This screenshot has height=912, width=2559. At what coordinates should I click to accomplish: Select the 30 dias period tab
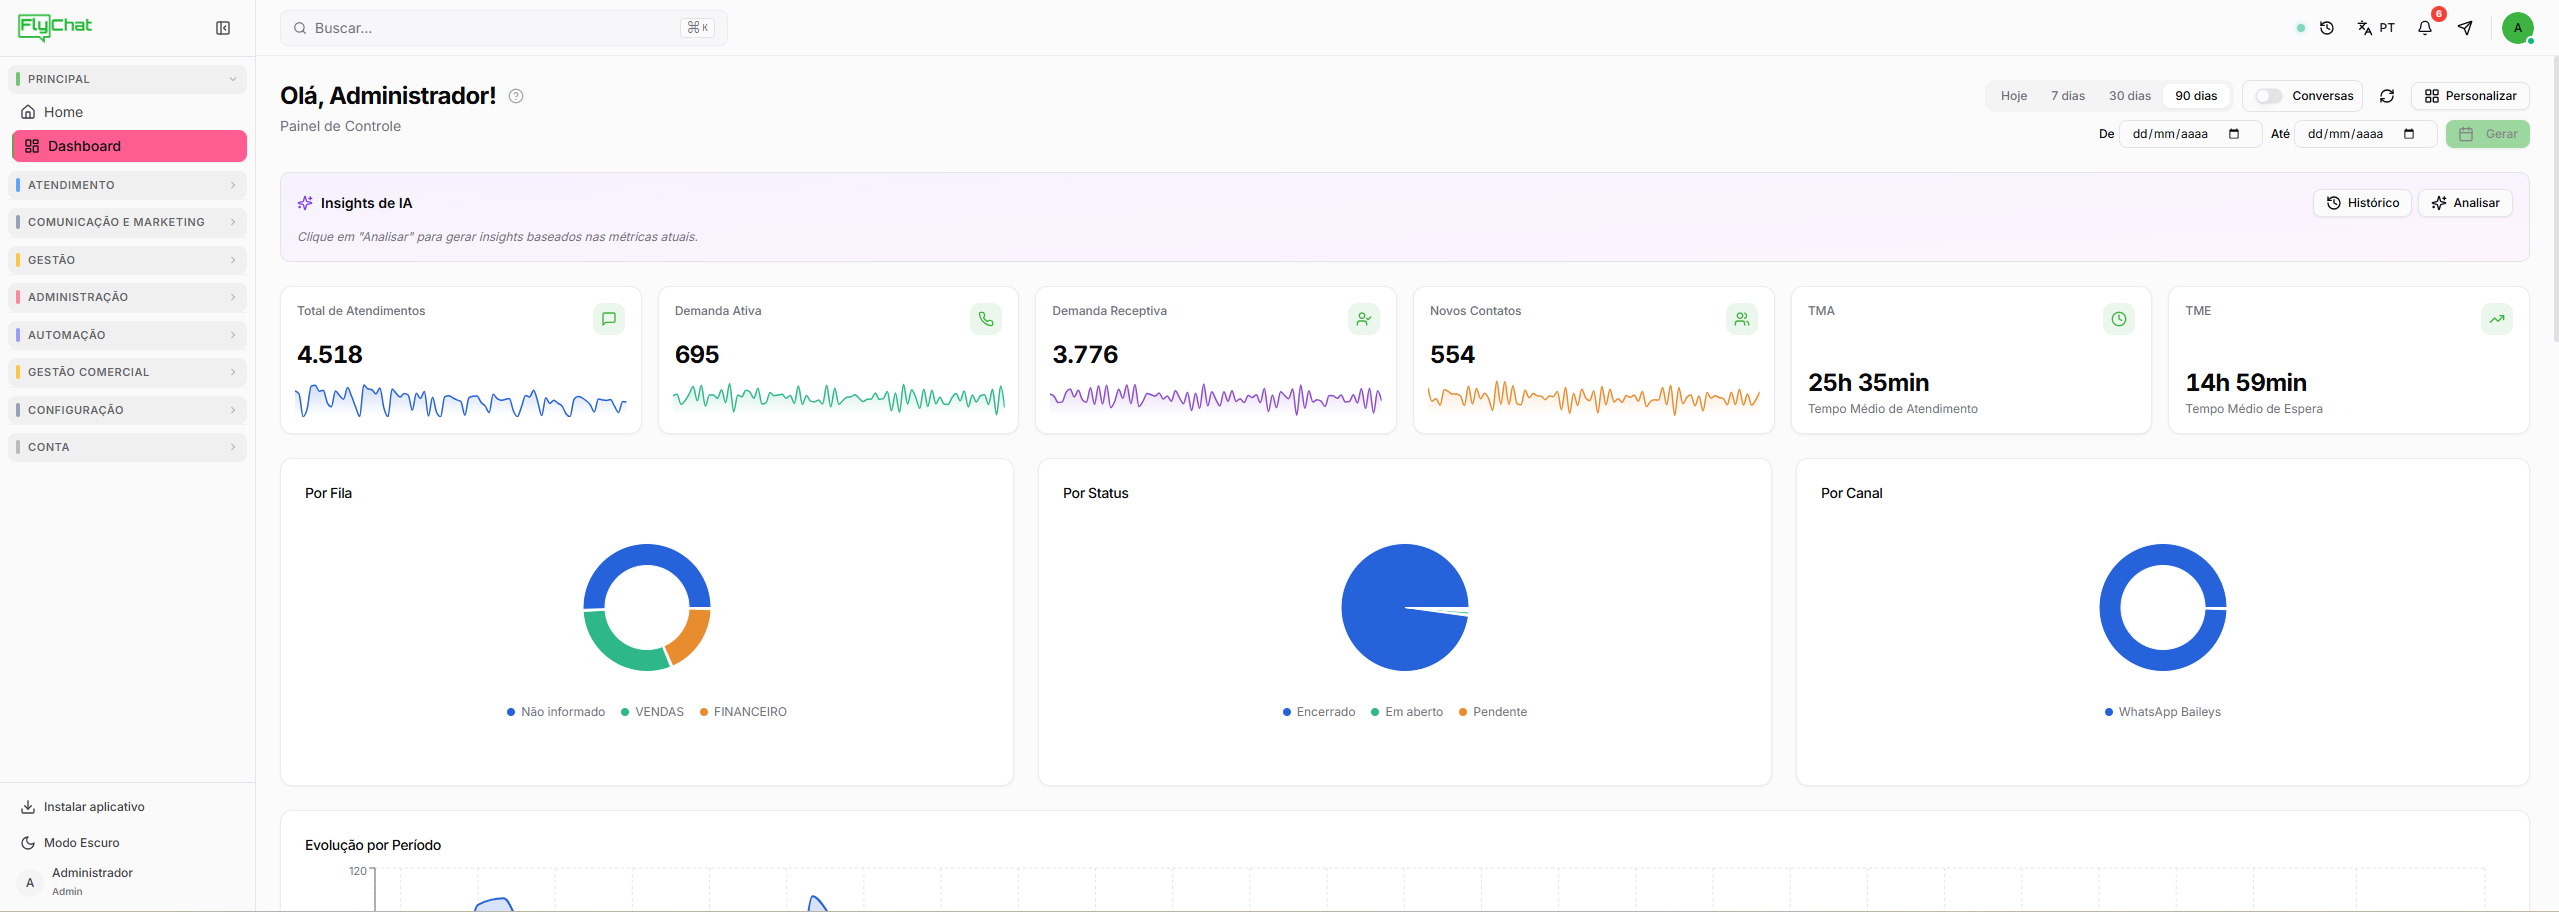[x=2130, y=96]
